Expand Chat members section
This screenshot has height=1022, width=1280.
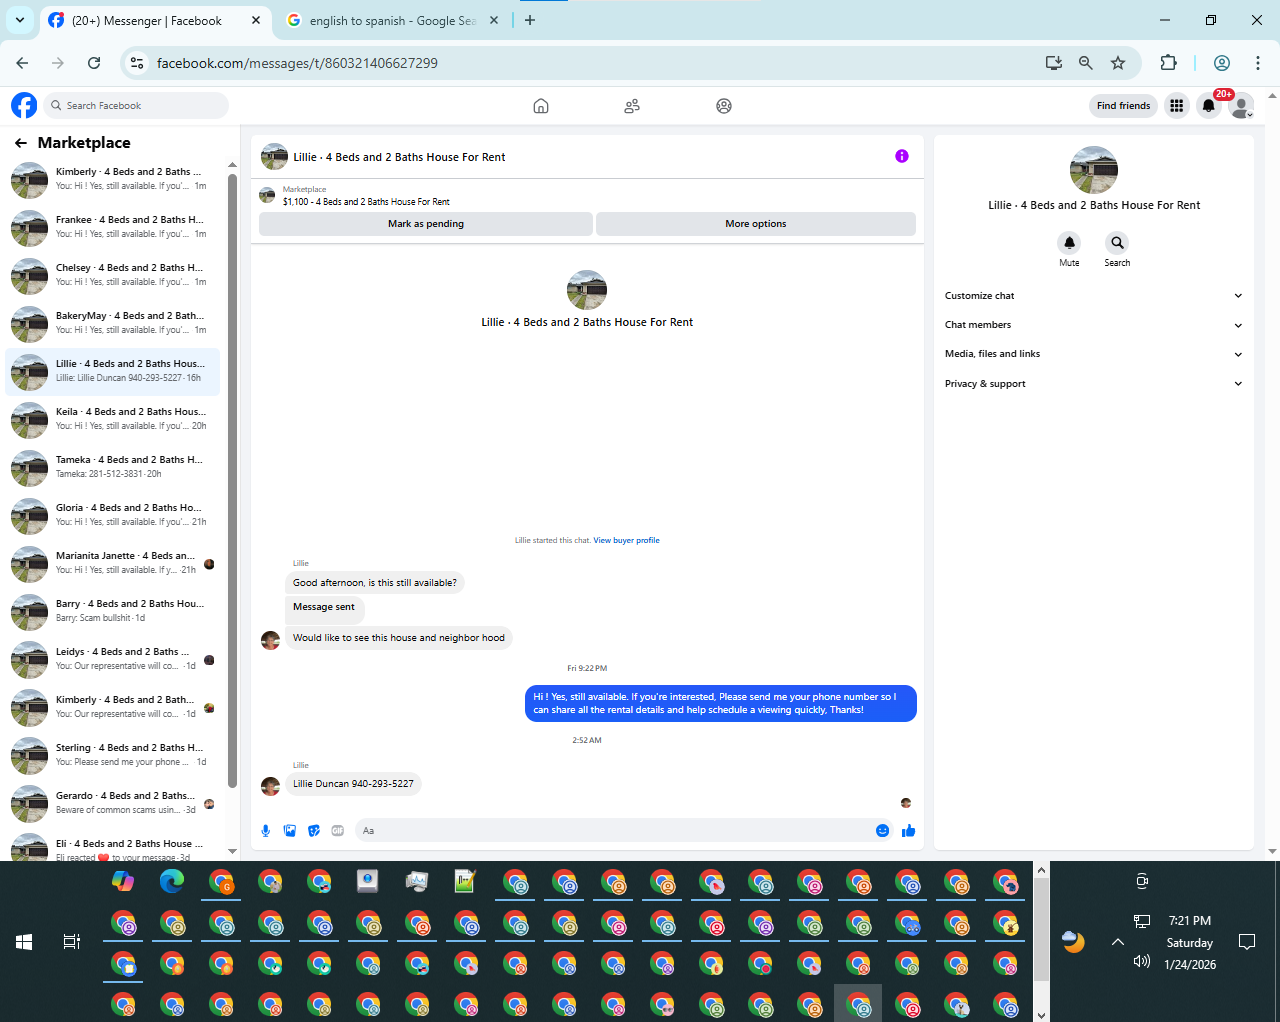click(x=1094, y=325)
